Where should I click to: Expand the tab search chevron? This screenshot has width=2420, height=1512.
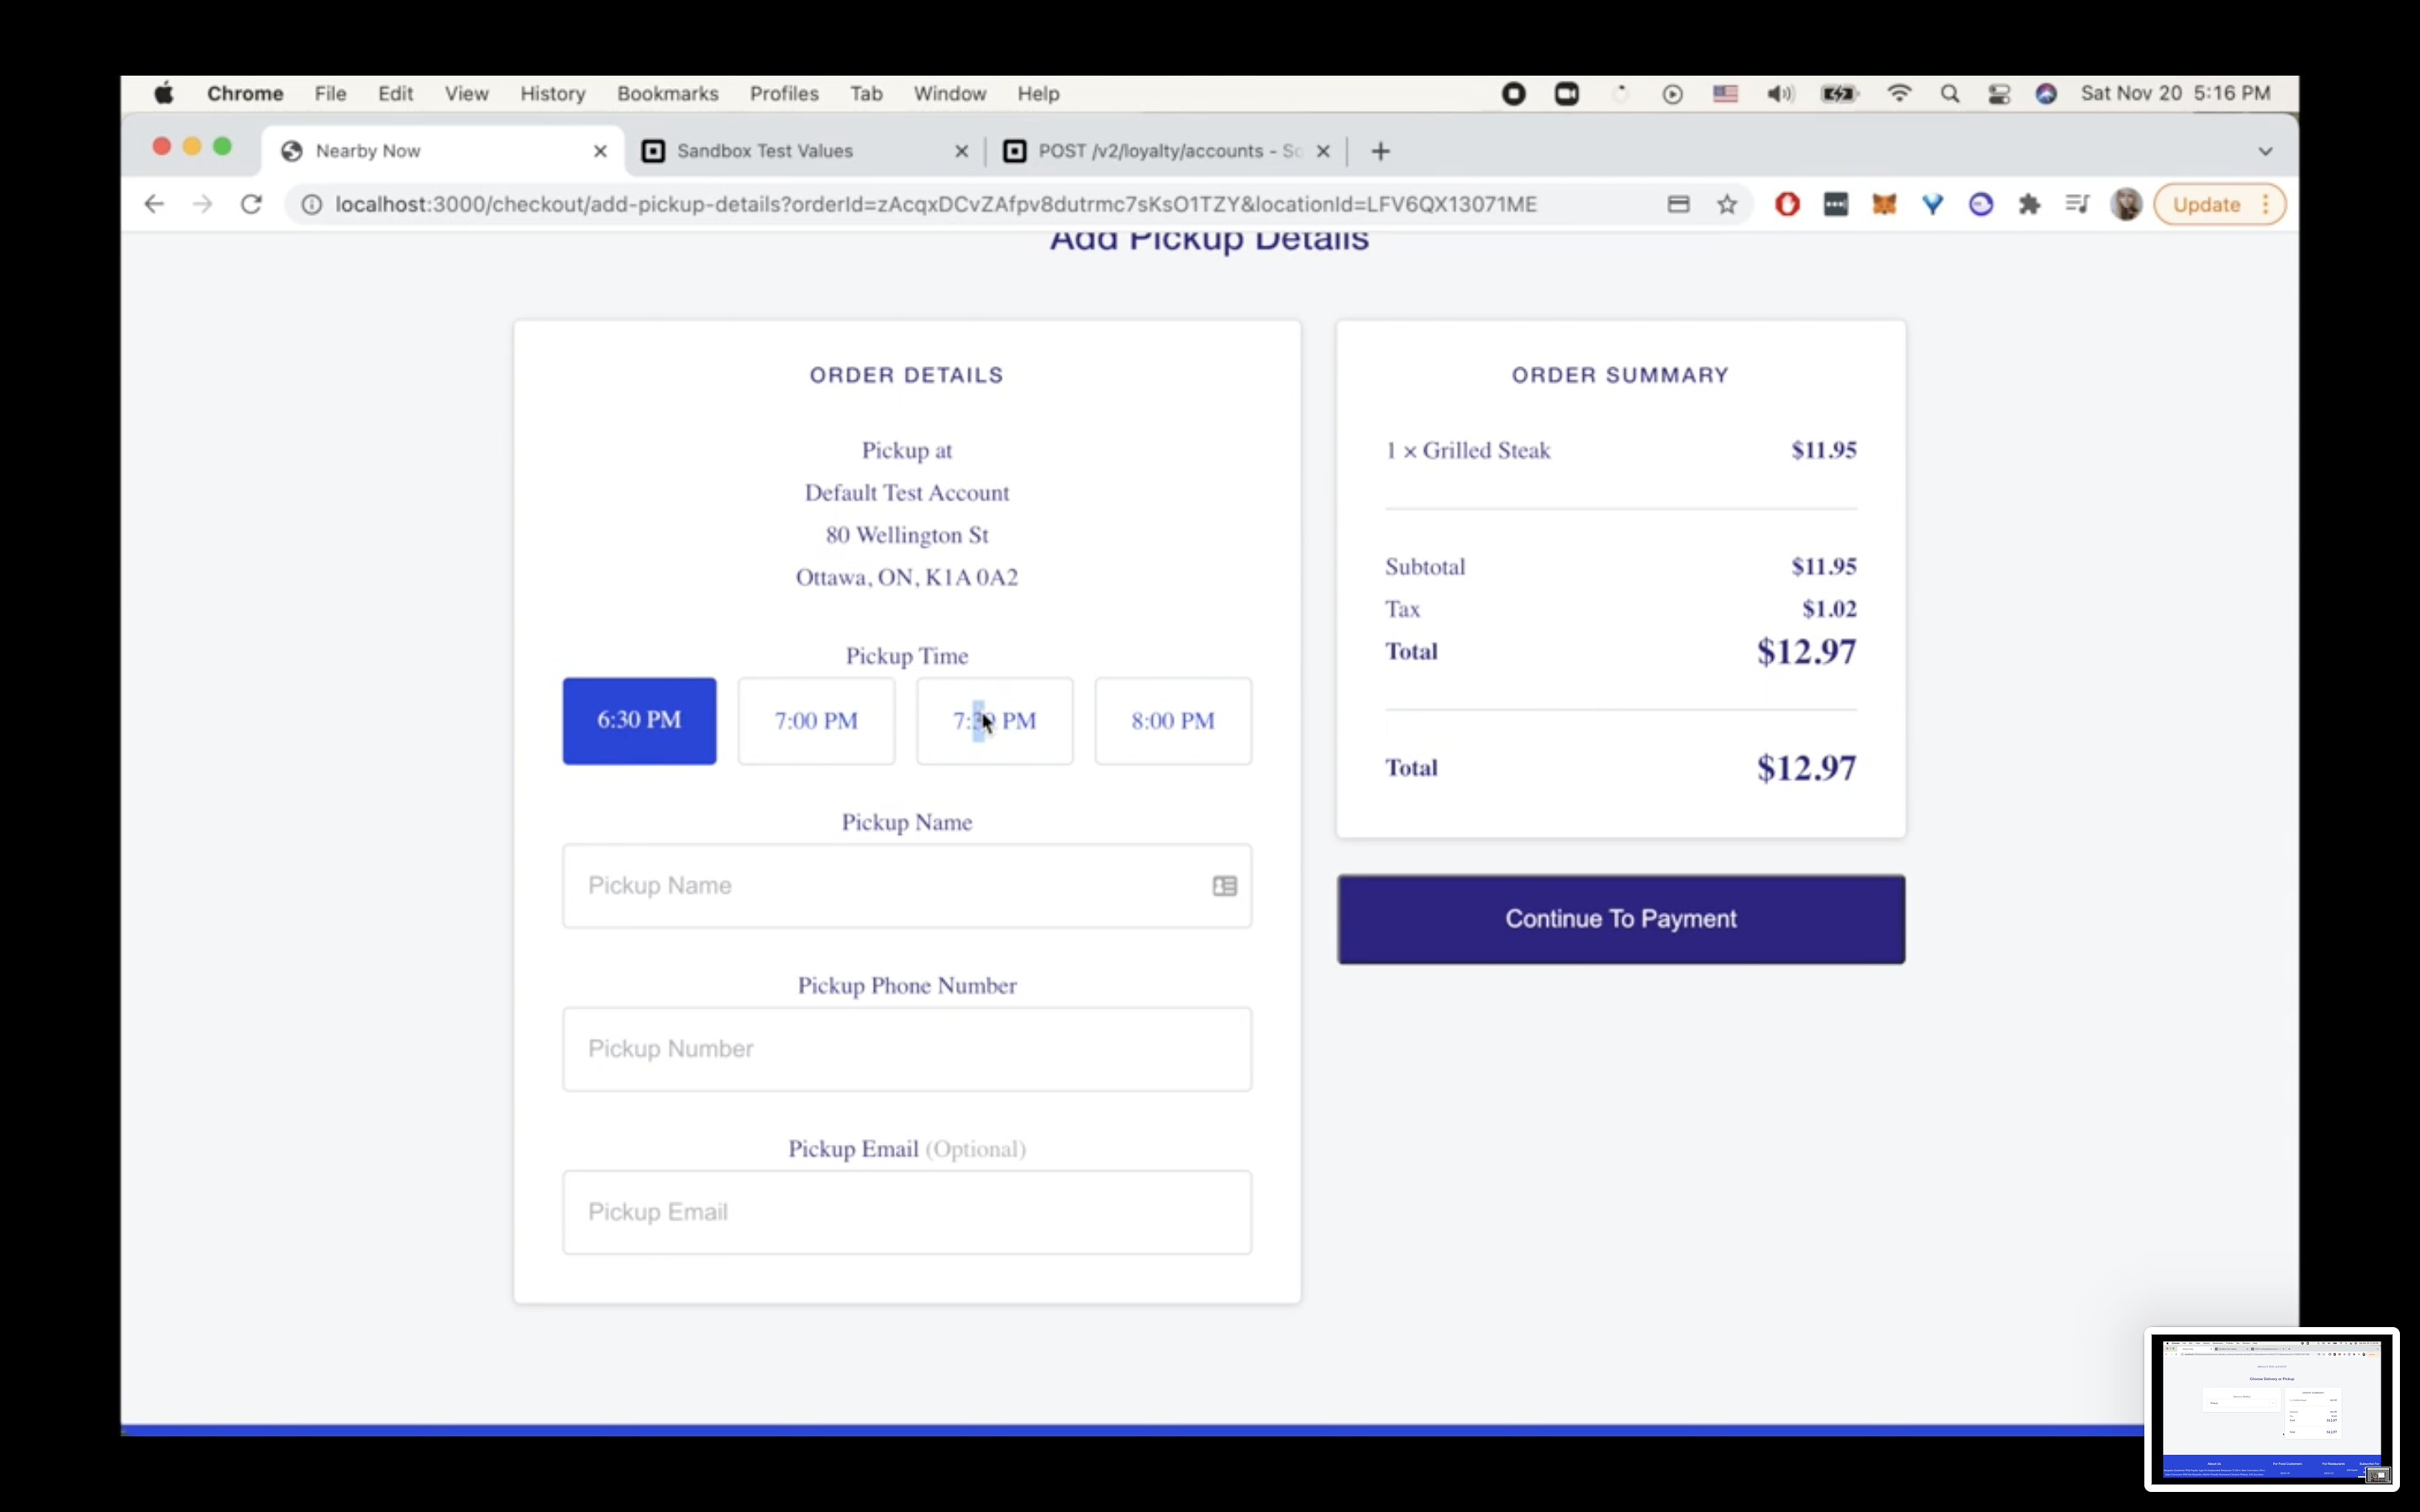tap(2265, 151)
